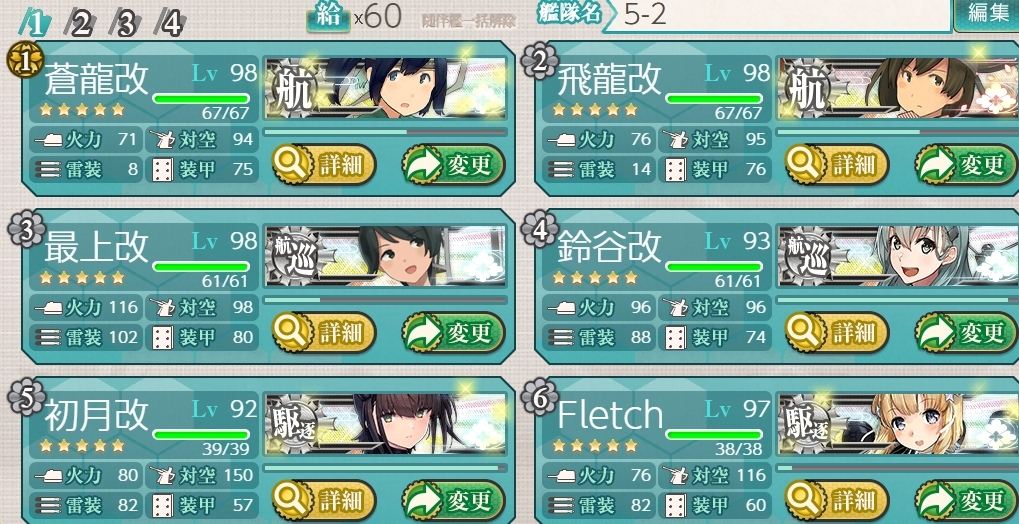Open 詳細 details for 蒼龍改
The width and height of the screenshot is (1019, 524).
point(324,164)
